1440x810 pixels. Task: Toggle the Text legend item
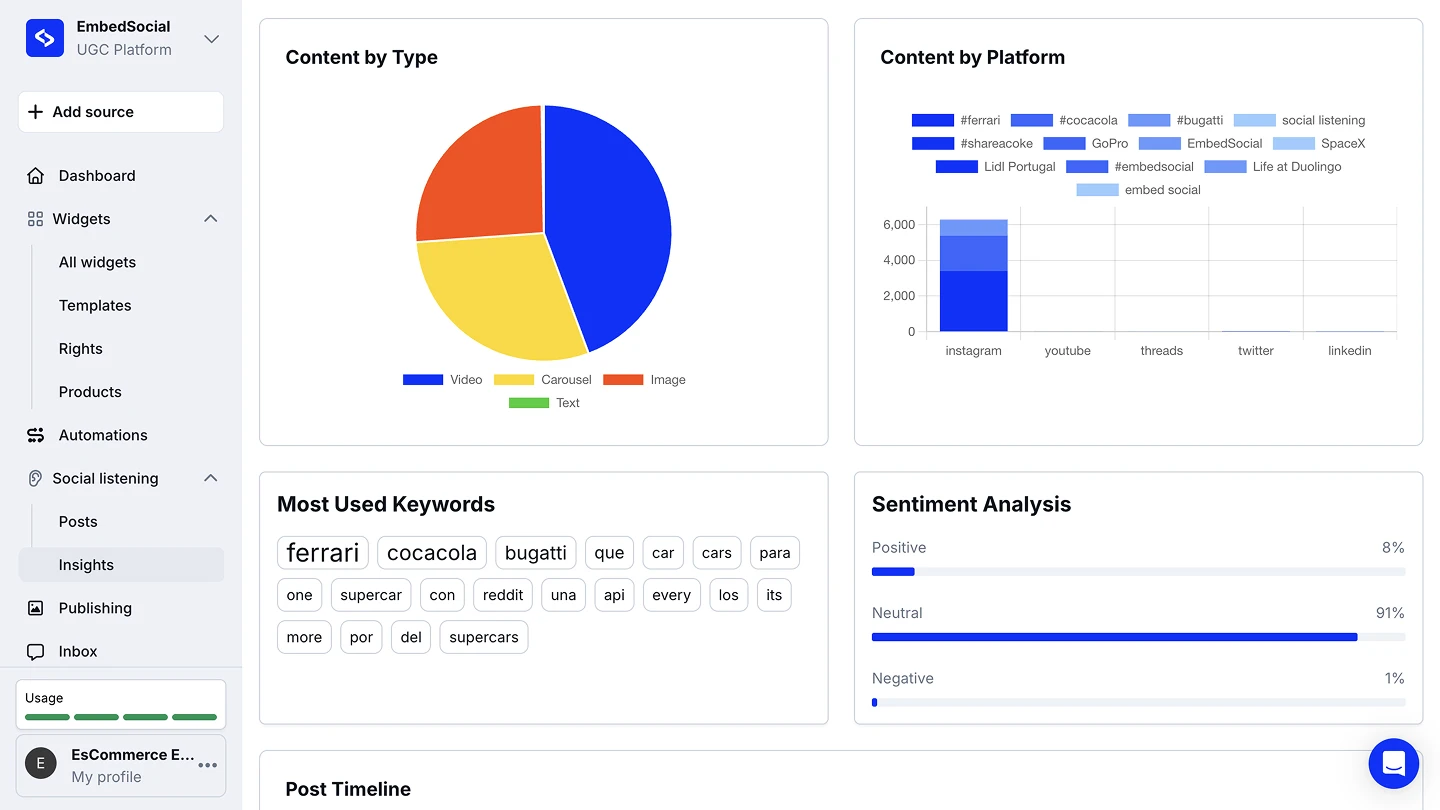click(545, 403)
